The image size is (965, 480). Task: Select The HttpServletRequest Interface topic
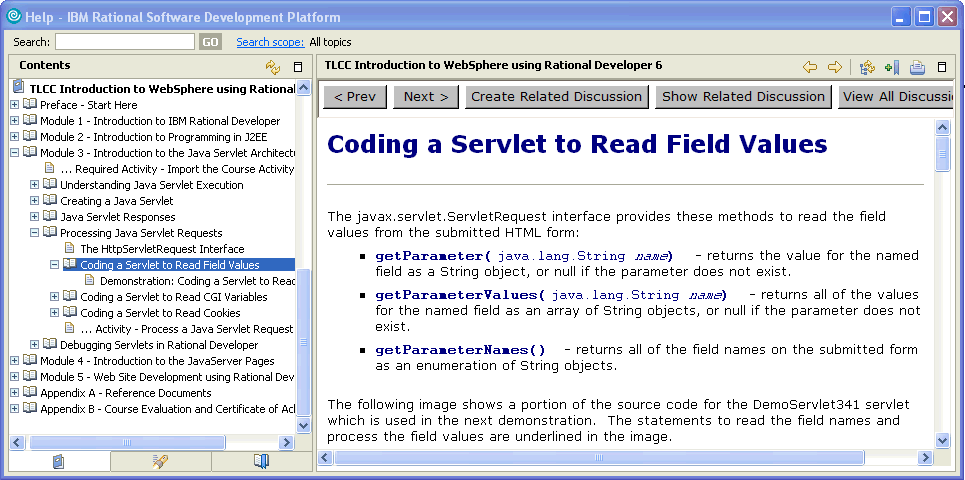click(162, 249)
